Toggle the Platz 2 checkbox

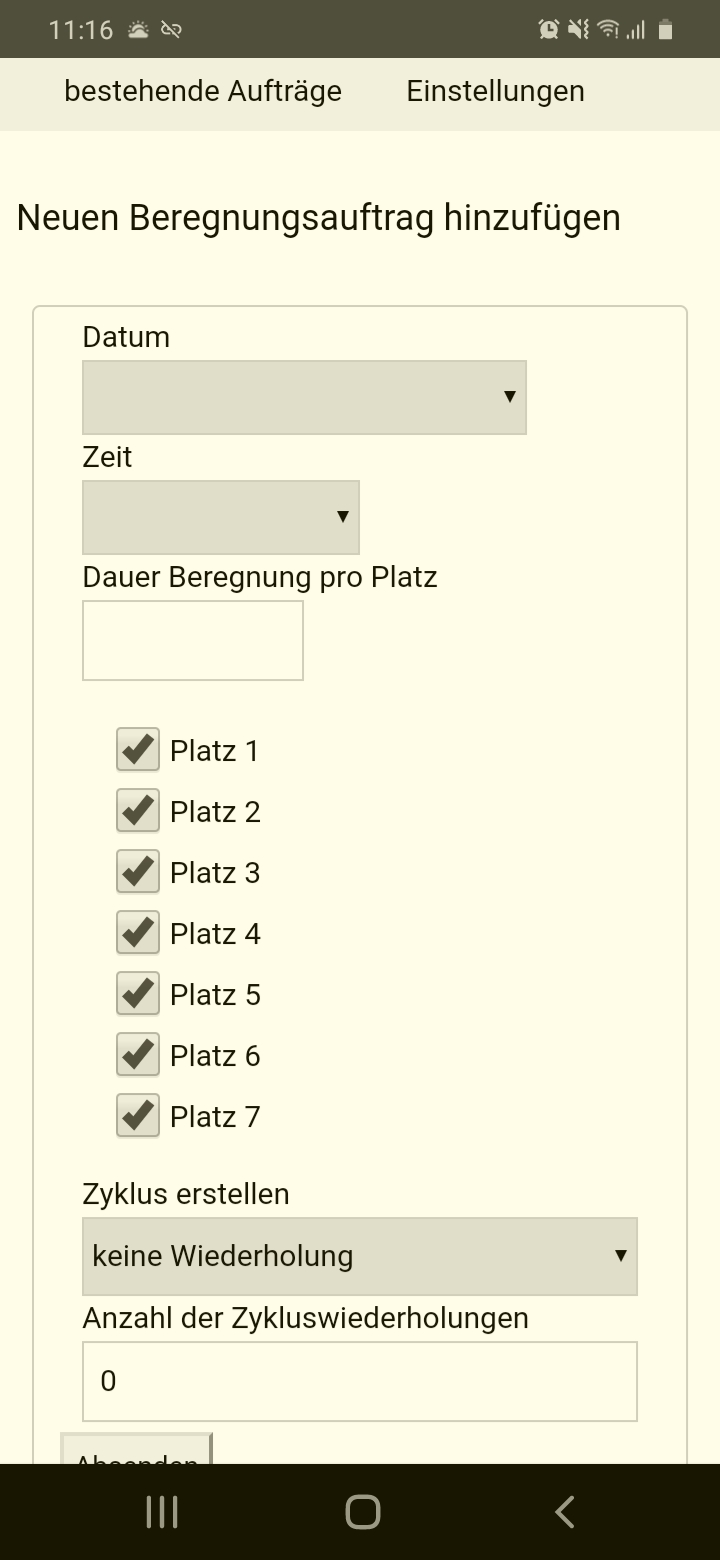click(138, 811)
